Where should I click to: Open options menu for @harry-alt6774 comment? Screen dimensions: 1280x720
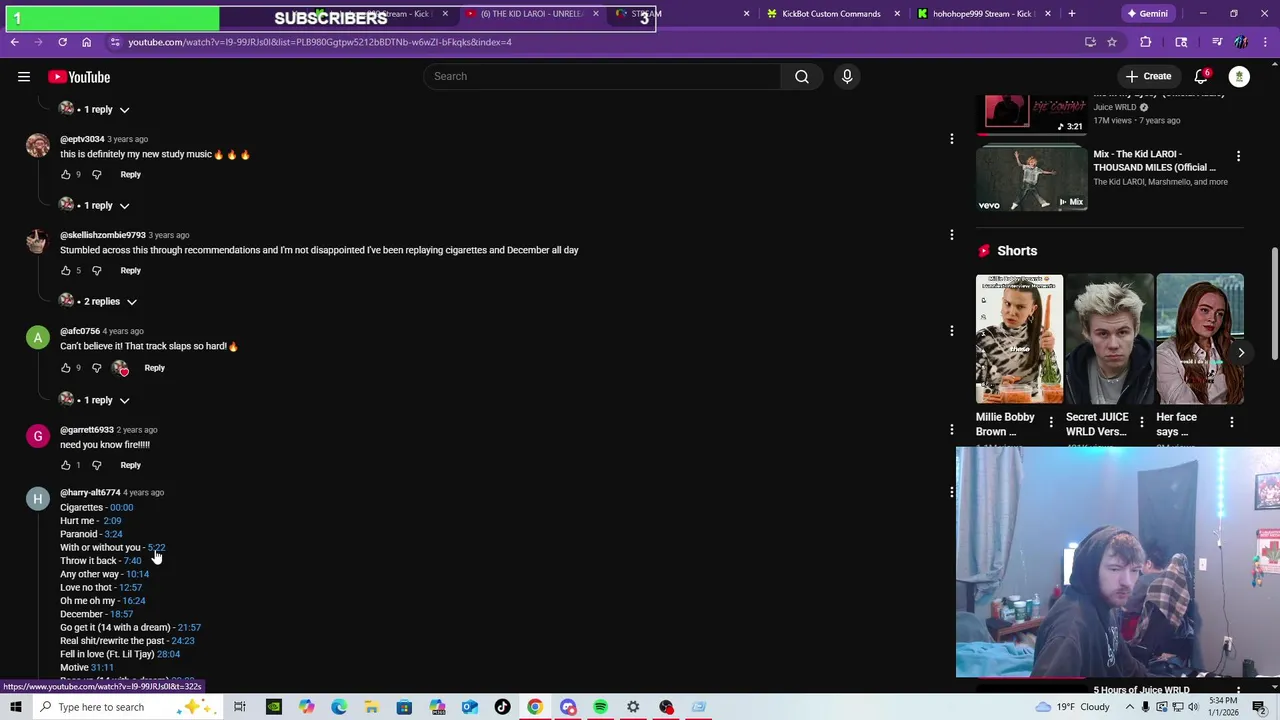[x=951, y=492]
